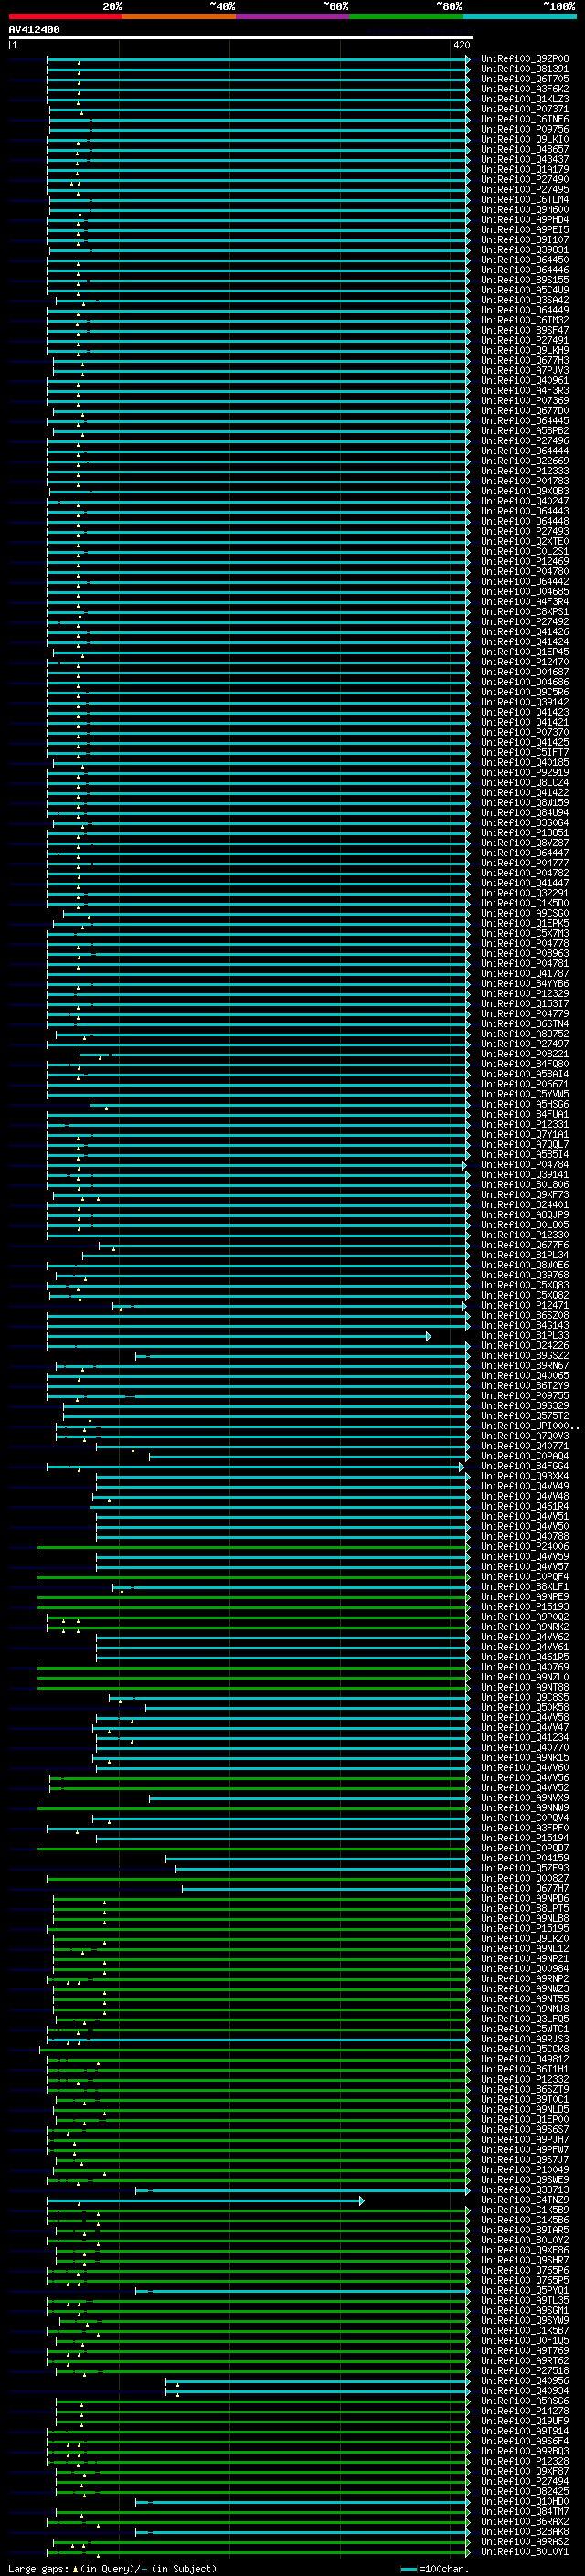Select the UniRef100_Q9LKI0 label
Viewport: 585px width, 2576px height.
point(524,139)
